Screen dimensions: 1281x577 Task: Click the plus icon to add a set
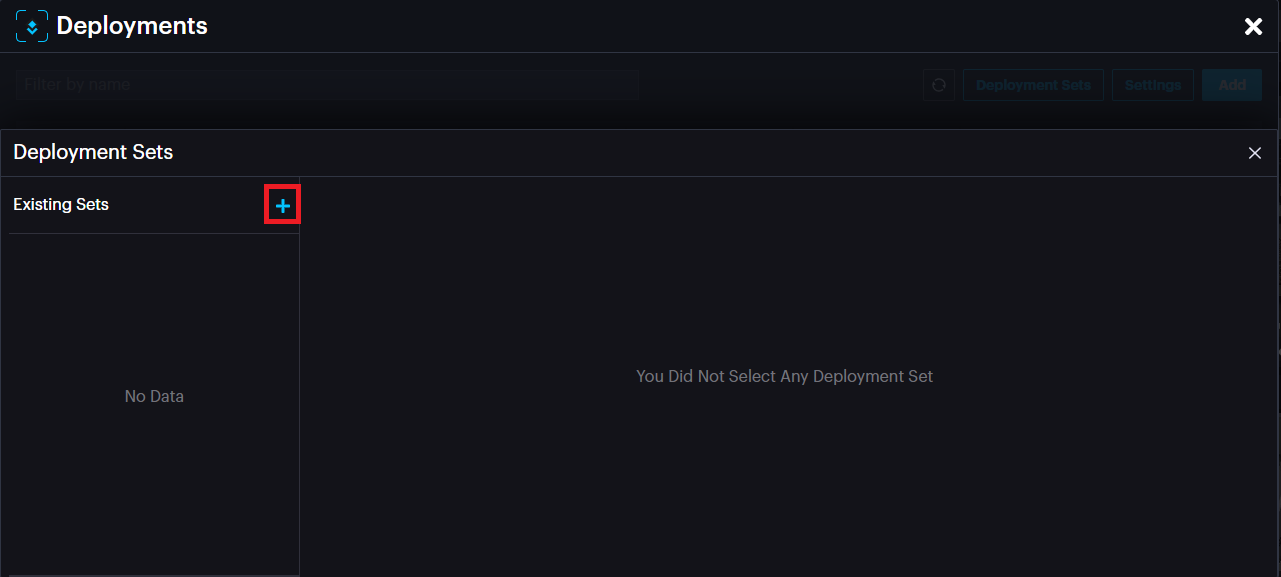click(x=282, y=205)
